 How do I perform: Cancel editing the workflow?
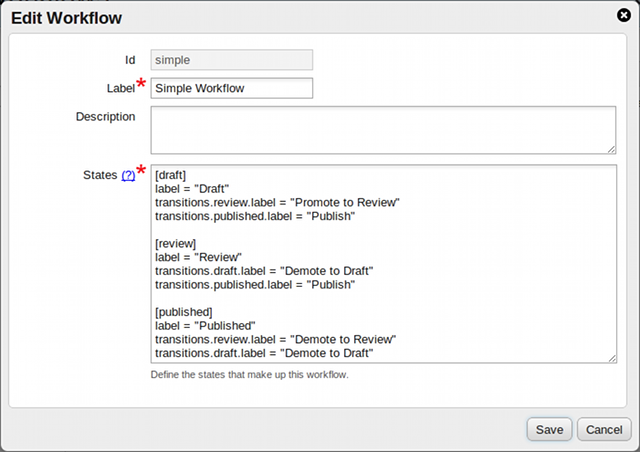click(x=604, y=429)
